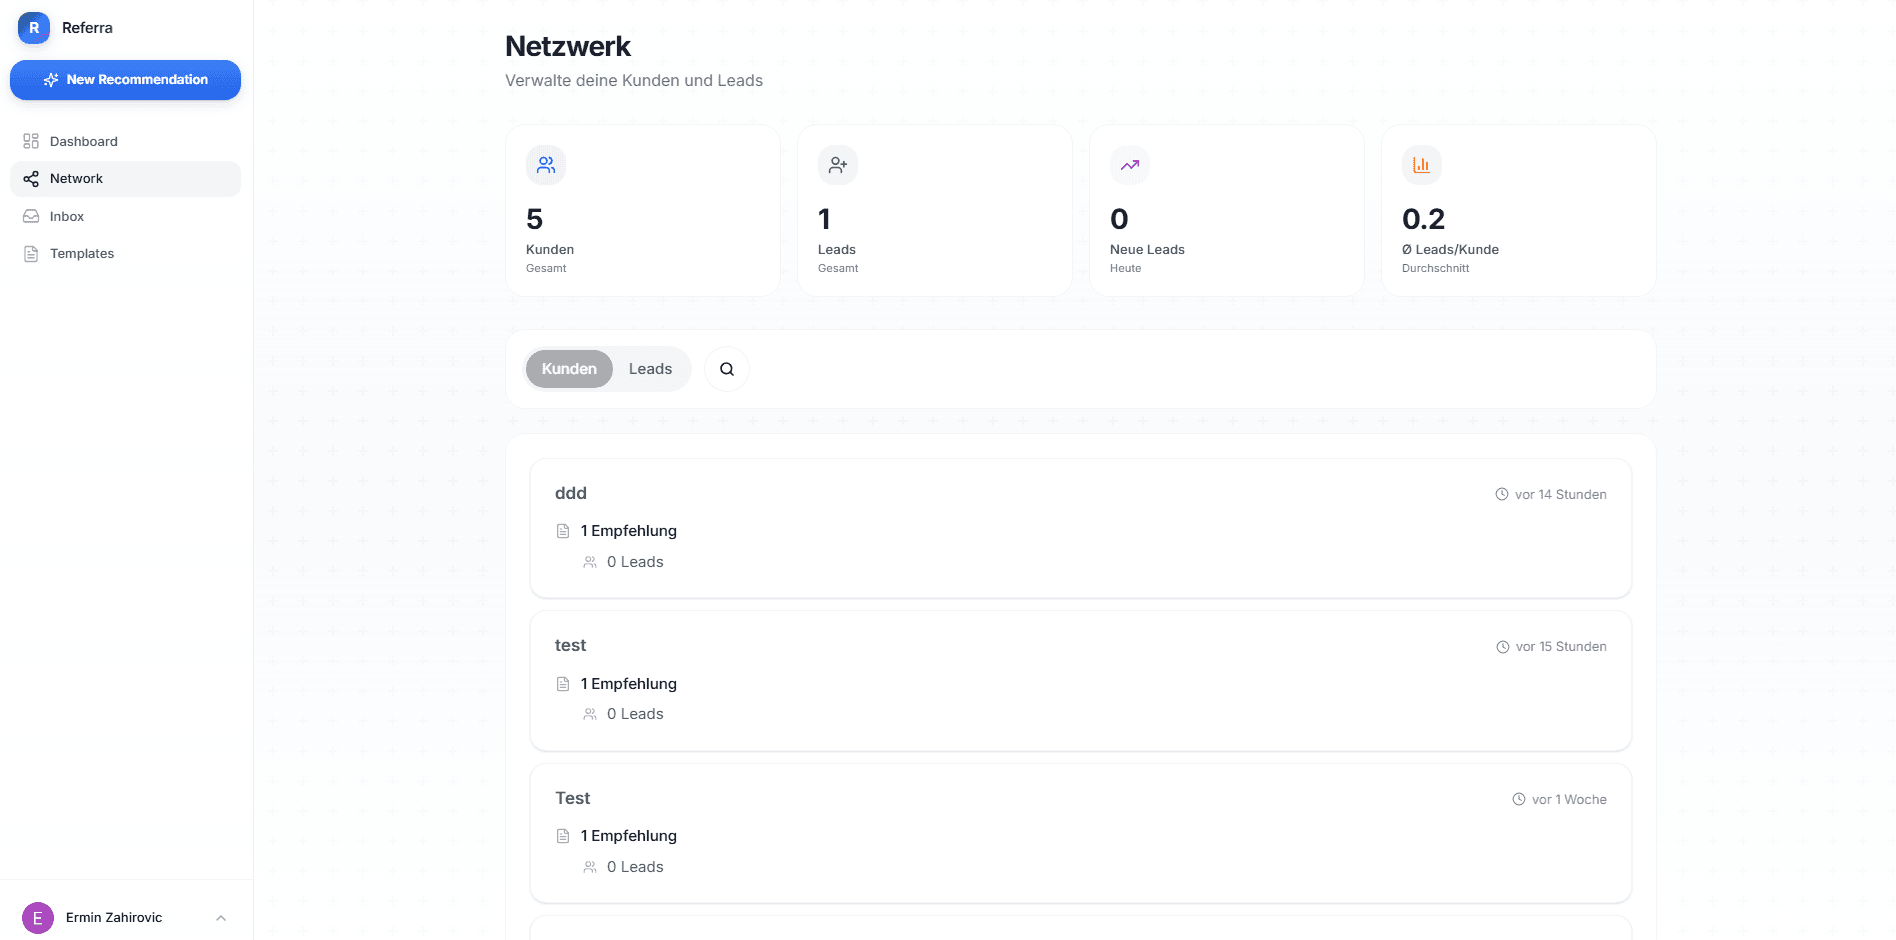Click the Leads user-plus icon
This screenshot has height=940, width=1896.
tap(838, 165)
